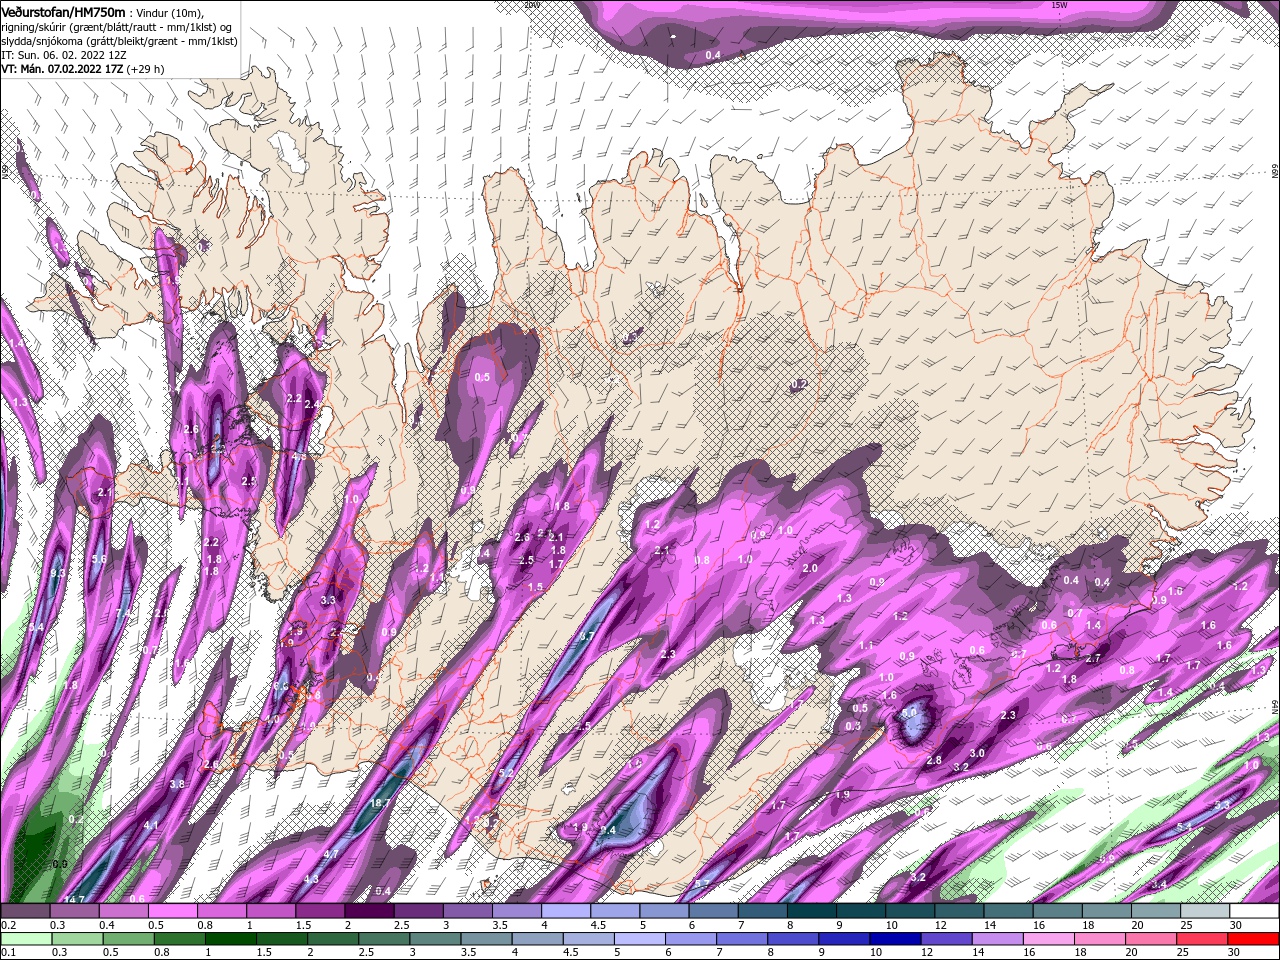1280x960 pixels.
Task: Click the slydda/snjókoma legend description line
Action: click(118, 41)
